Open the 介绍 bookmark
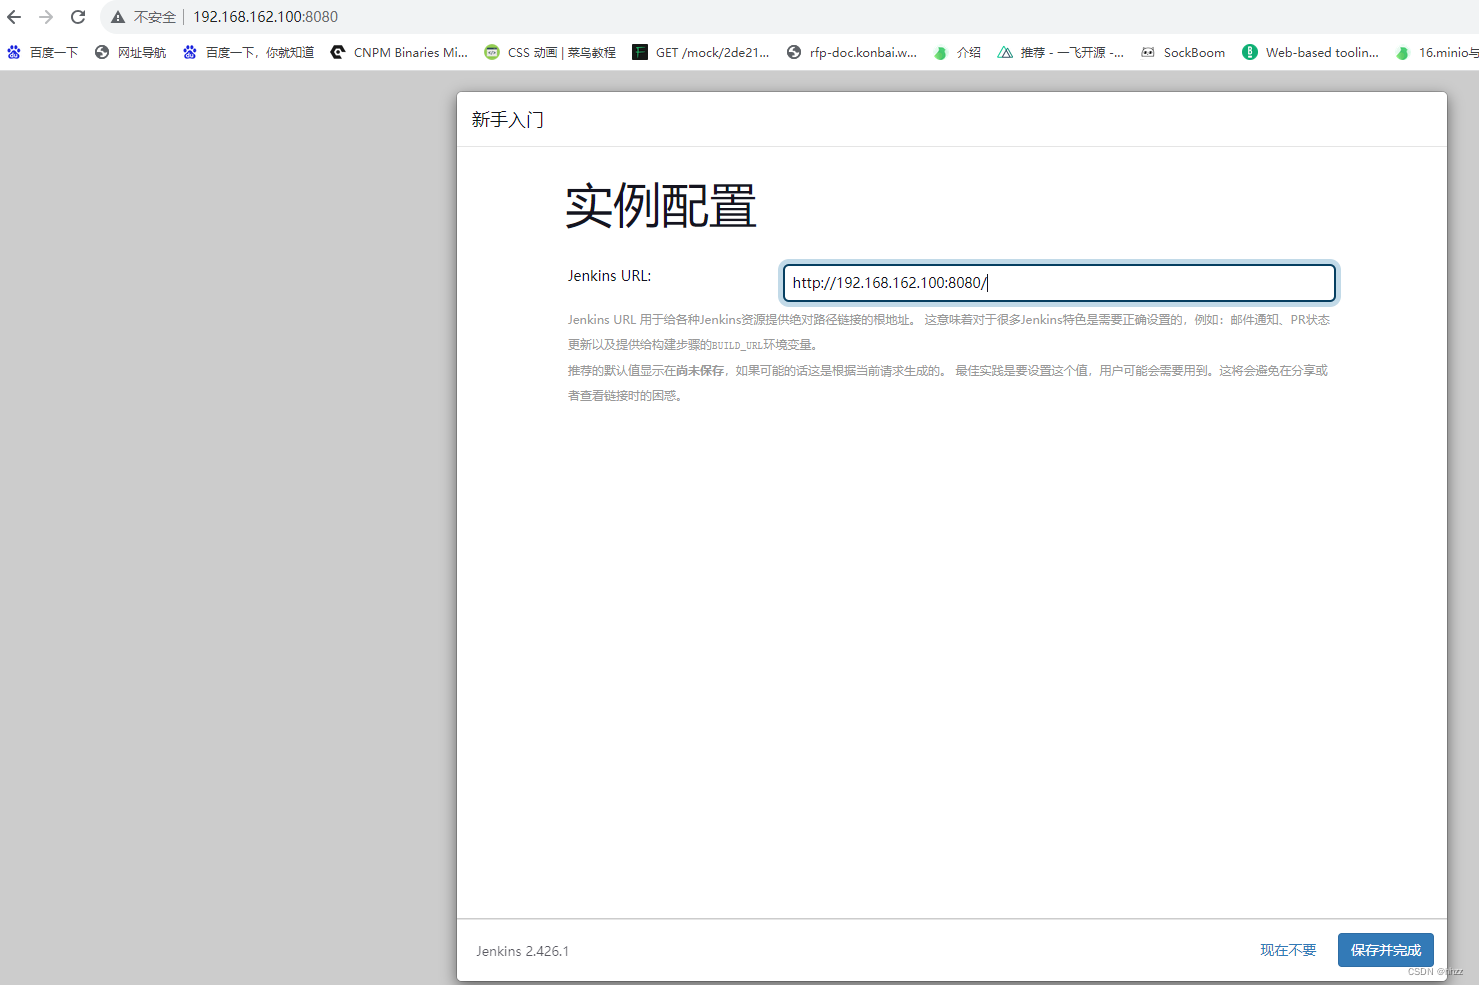 (x=957, y=52)
